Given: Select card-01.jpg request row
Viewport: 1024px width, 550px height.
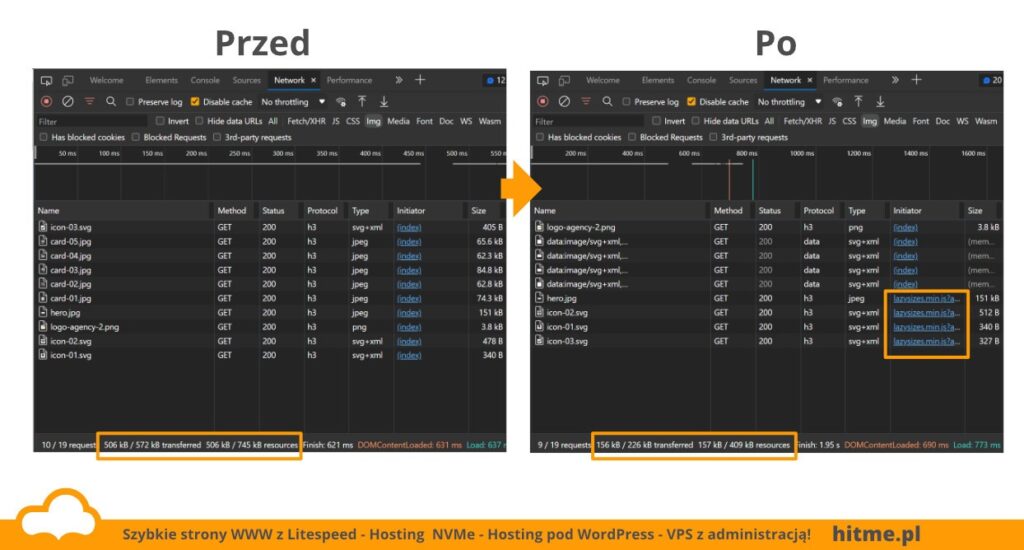Looking at the screenshot, I should coord(270,299).
